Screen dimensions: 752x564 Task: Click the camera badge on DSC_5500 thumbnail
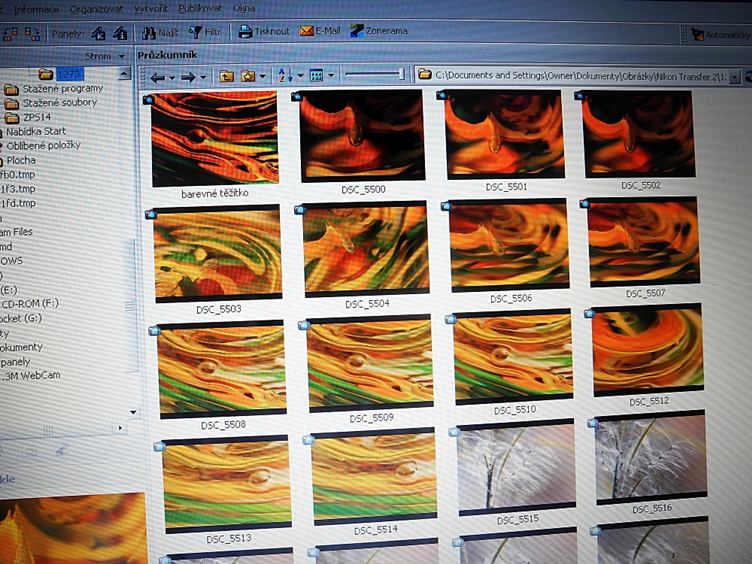296,97
